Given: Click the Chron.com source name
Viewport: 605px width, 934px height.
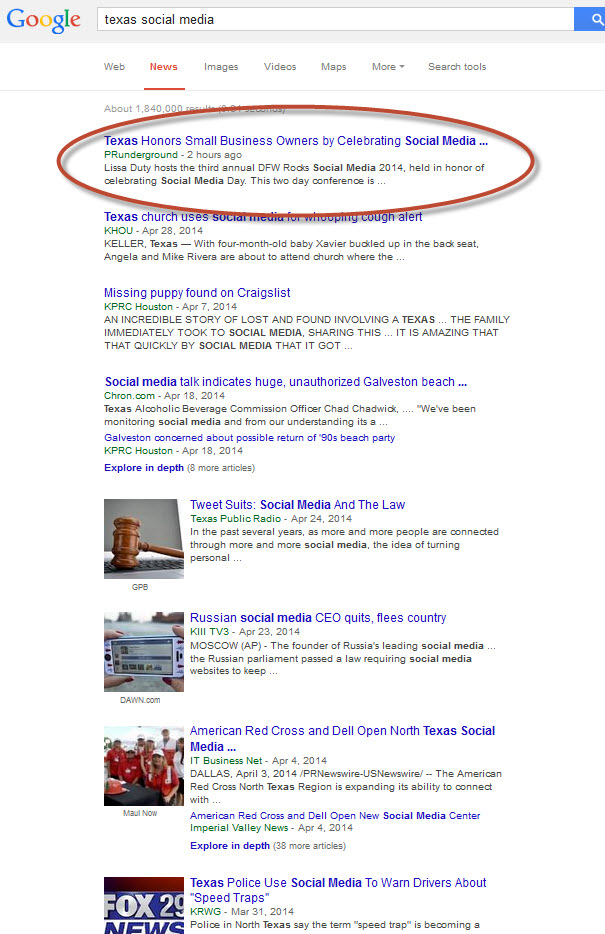Looking at the screenshot, I should [x=129, y=396].
